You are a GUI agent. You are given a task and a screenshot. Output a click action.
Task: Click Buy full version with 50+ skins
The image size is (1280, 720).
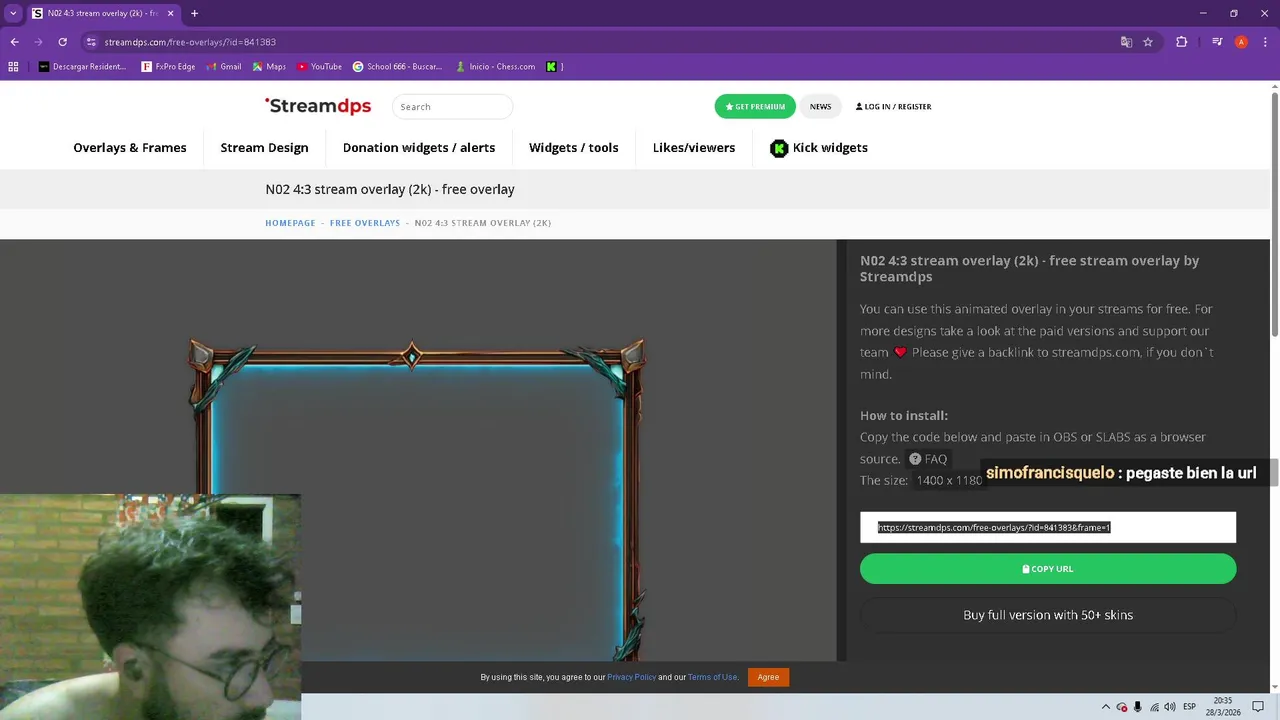click(1048, 615)
